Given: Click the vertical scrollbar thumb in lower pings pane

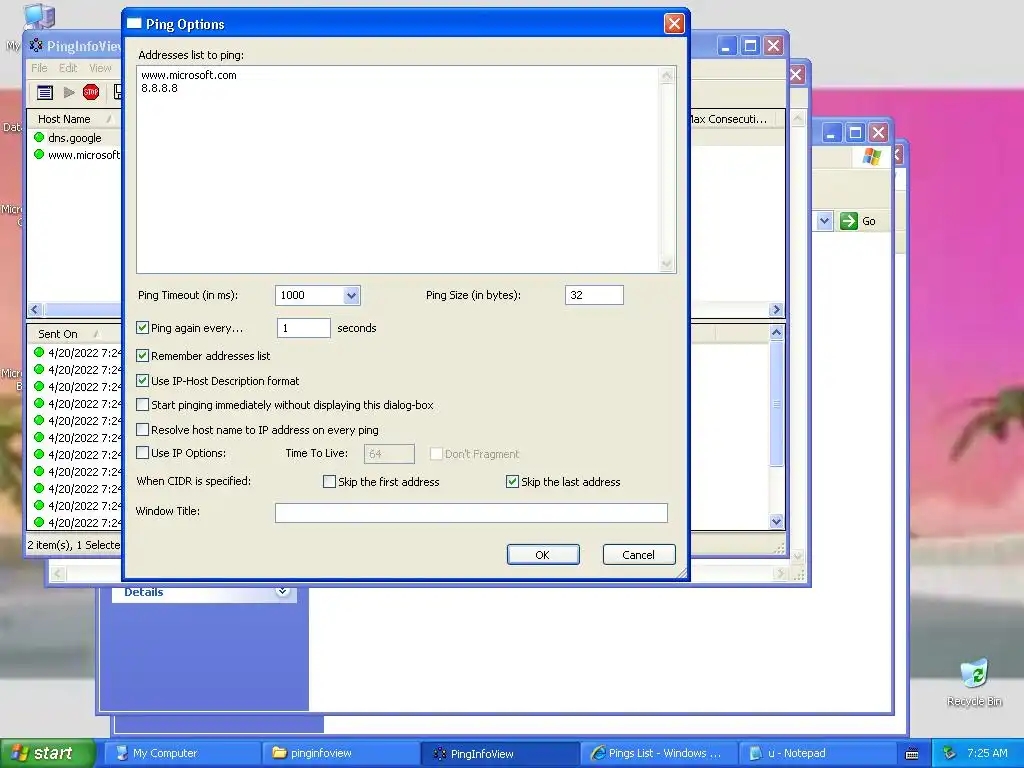Looking at the screenshot, I should coord(776,404).
